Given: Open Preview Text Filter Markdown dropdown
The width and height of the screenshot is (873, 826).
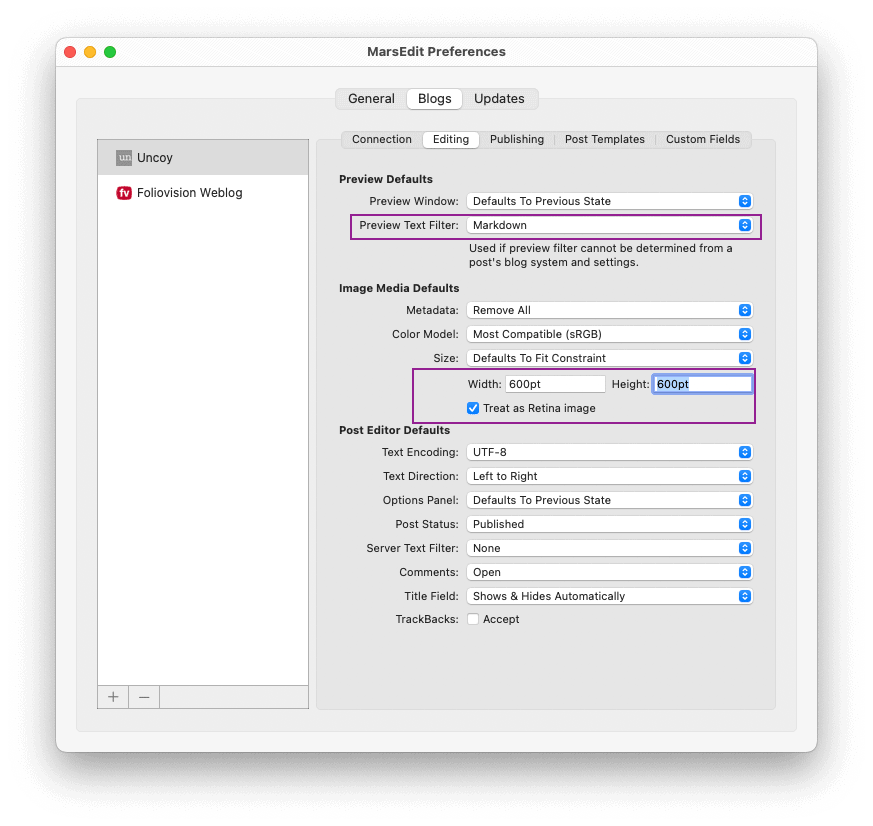Looking at the screenshot, I should coord(610,225).
